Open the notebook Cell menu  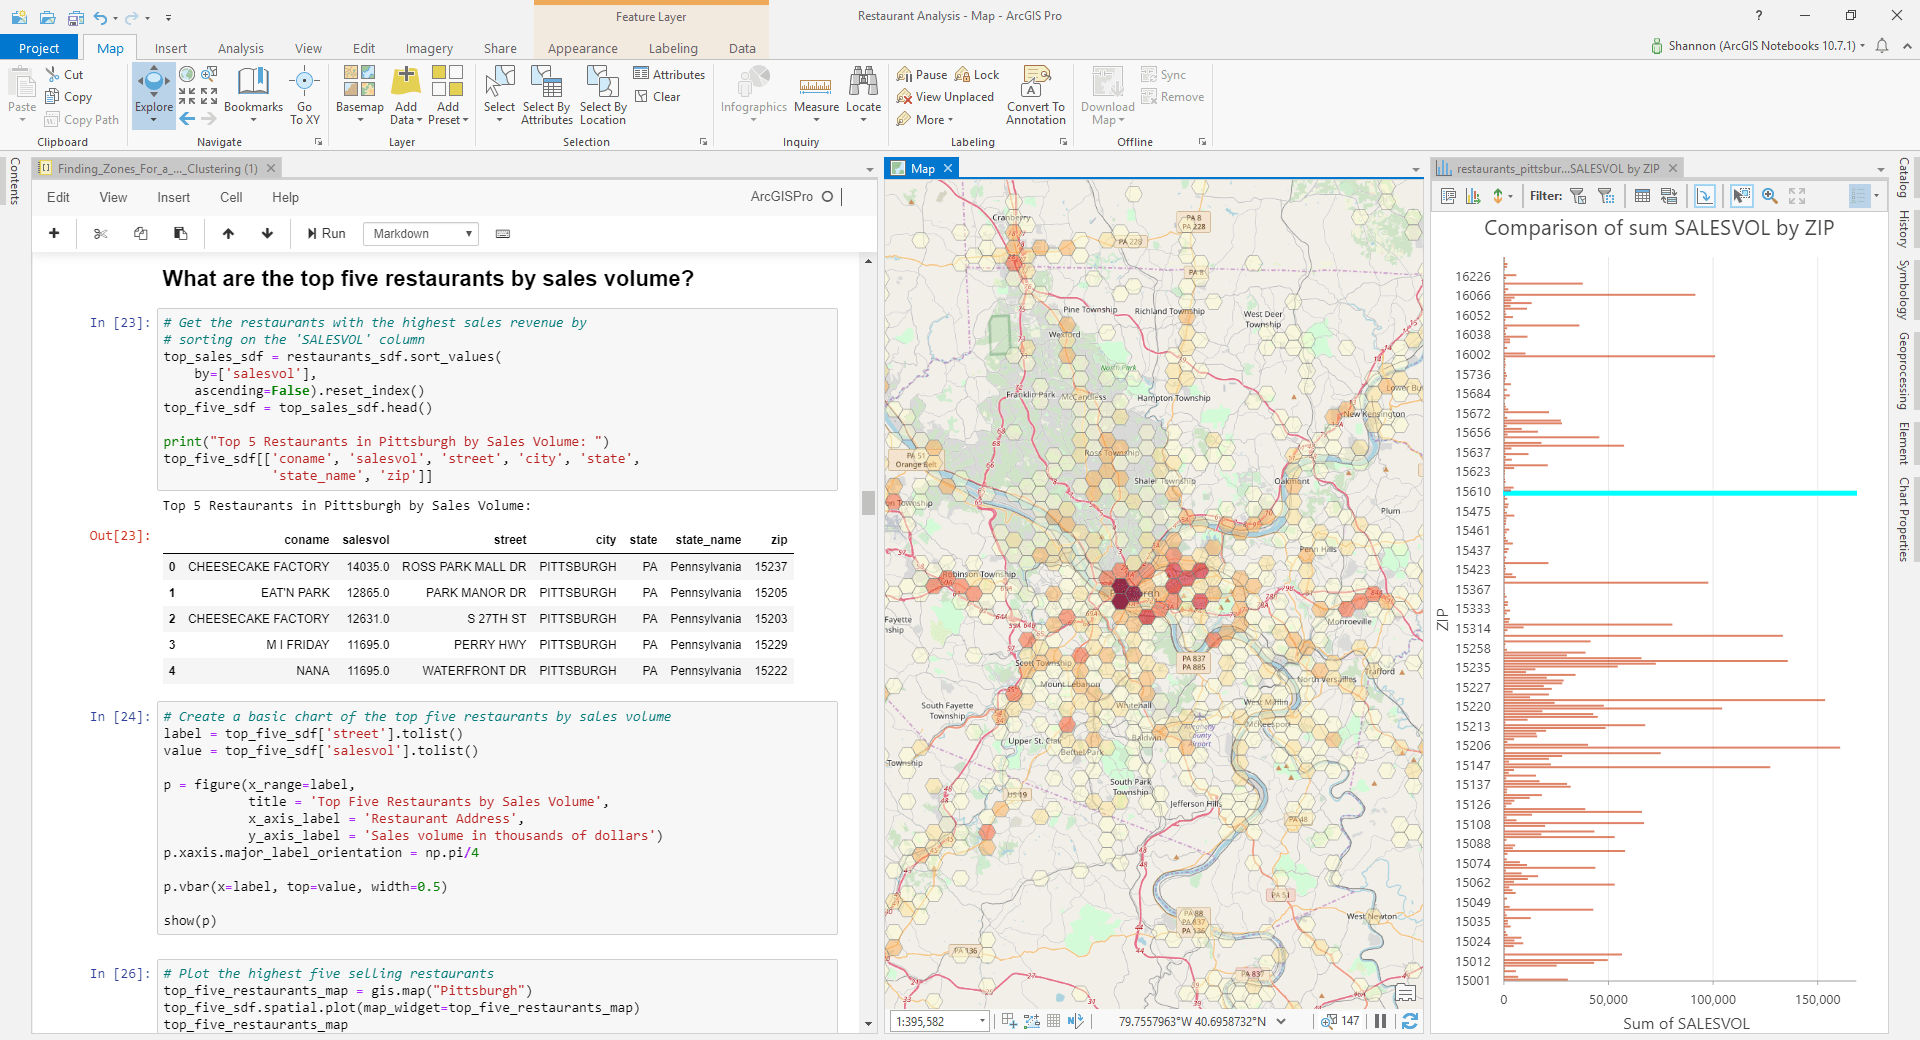(x=231, y=197)
